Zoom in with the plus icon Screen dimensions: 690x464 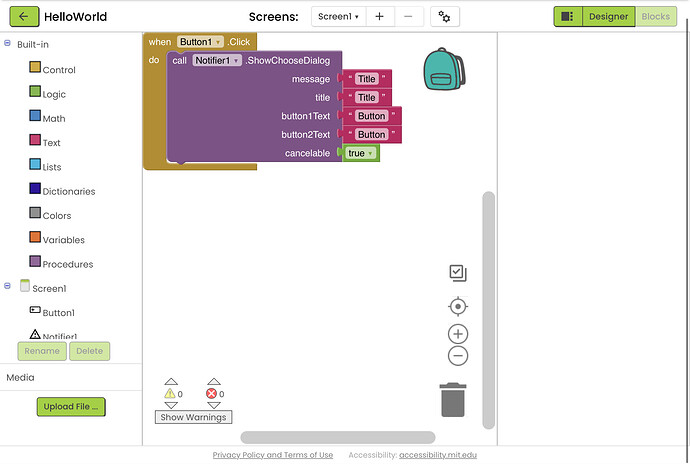tap(458, 334)
